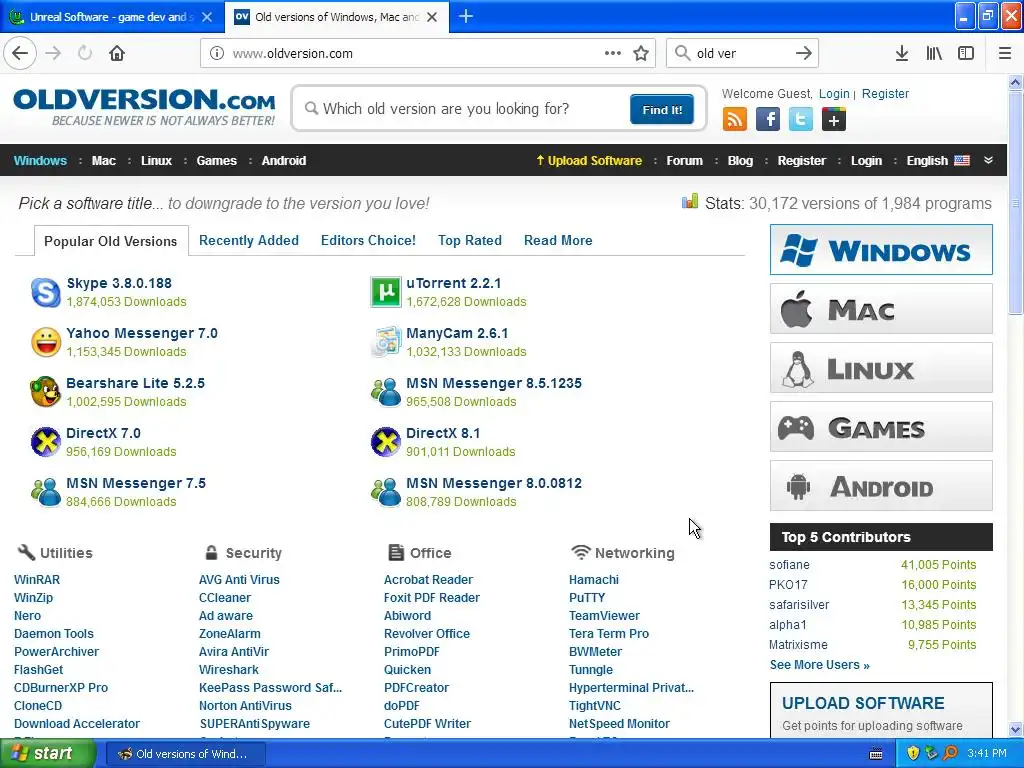
Task: Open the WinRAR utilities link
Action: pos(37,579)
